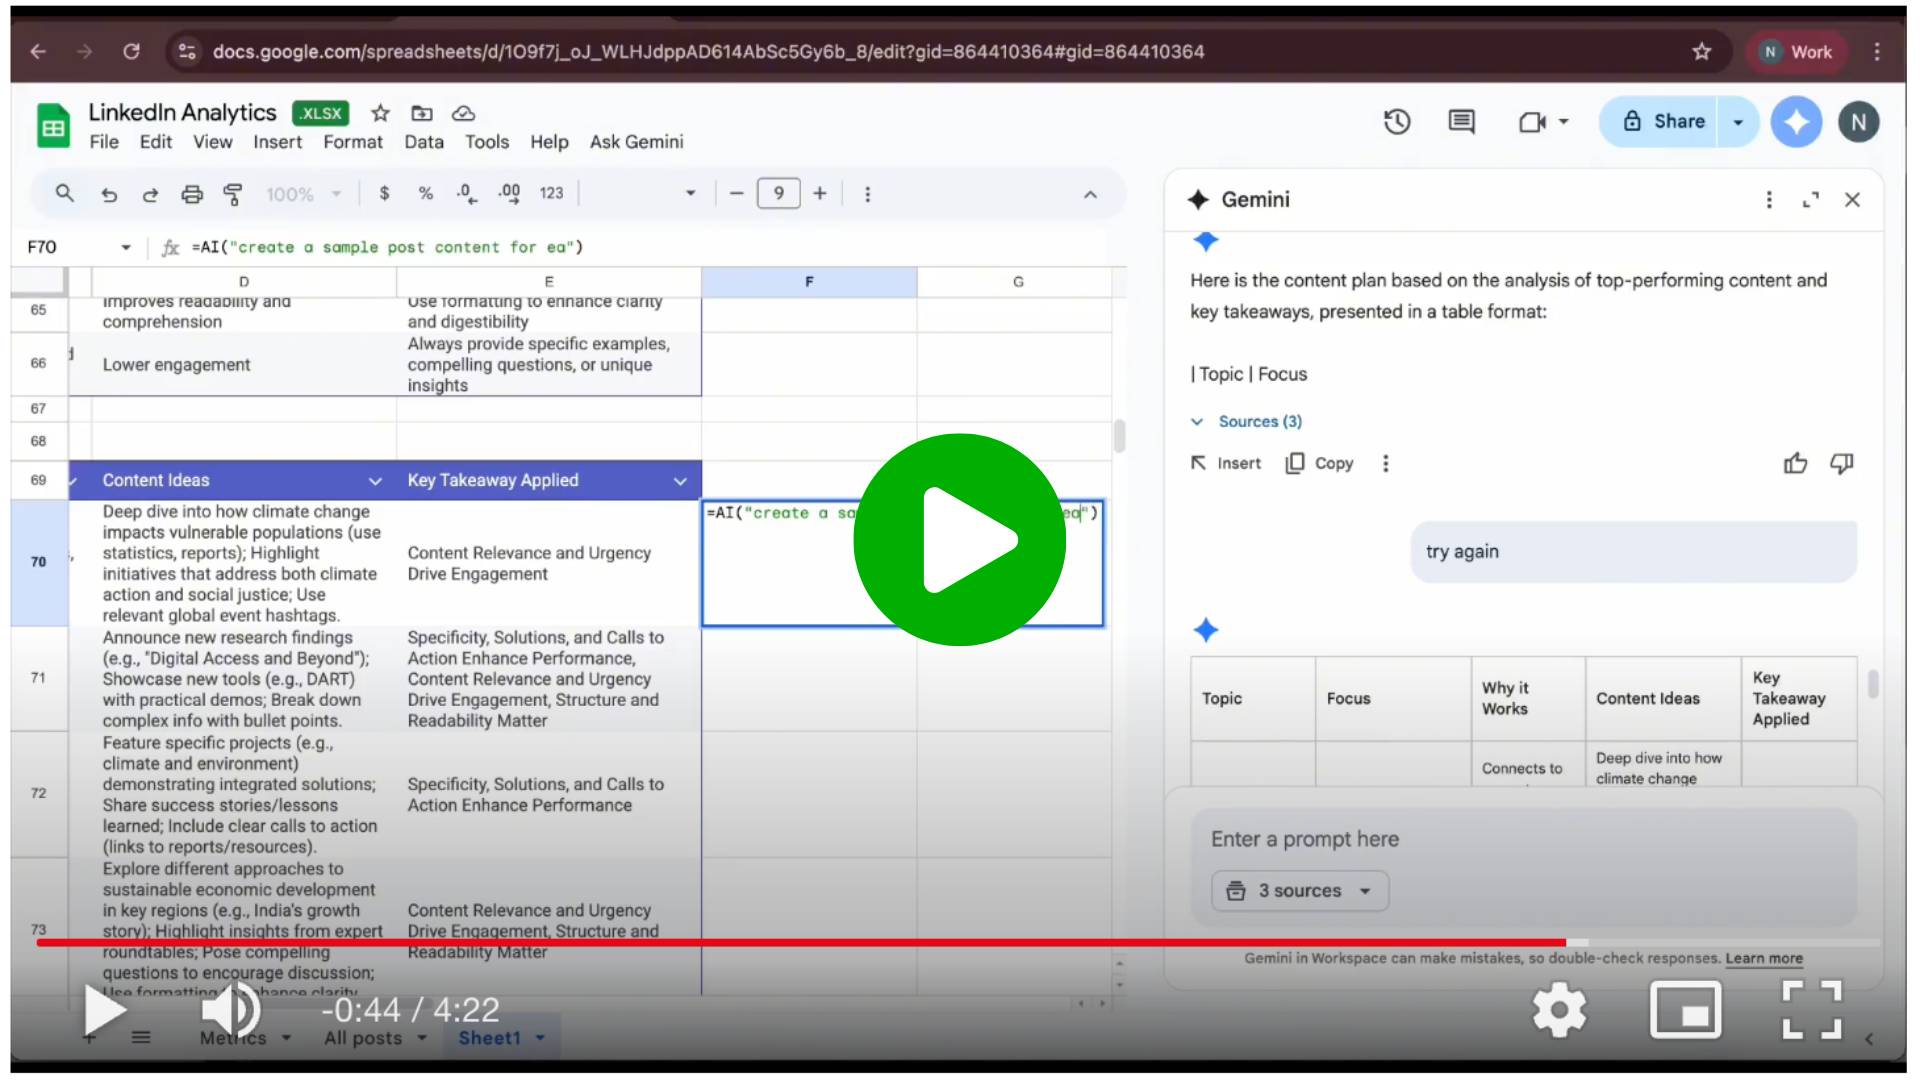
Task: Open version history clock icon
Action: (x=1397, y=122)
